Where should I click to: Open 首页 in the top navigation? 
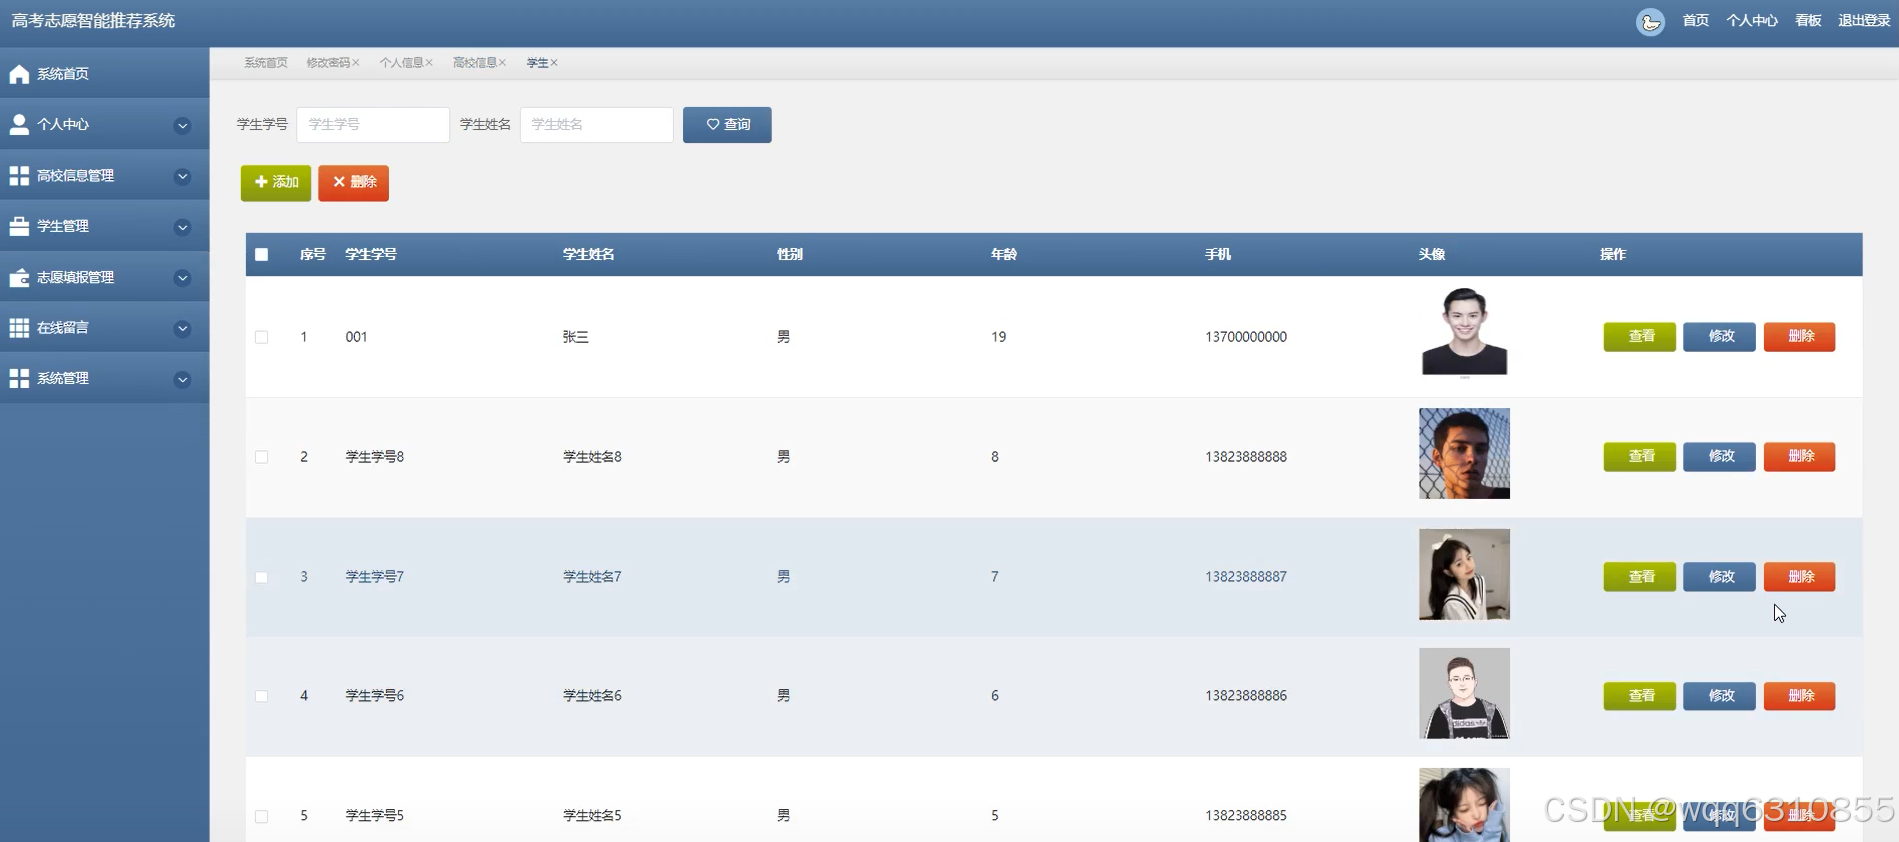click(1696, 21)
